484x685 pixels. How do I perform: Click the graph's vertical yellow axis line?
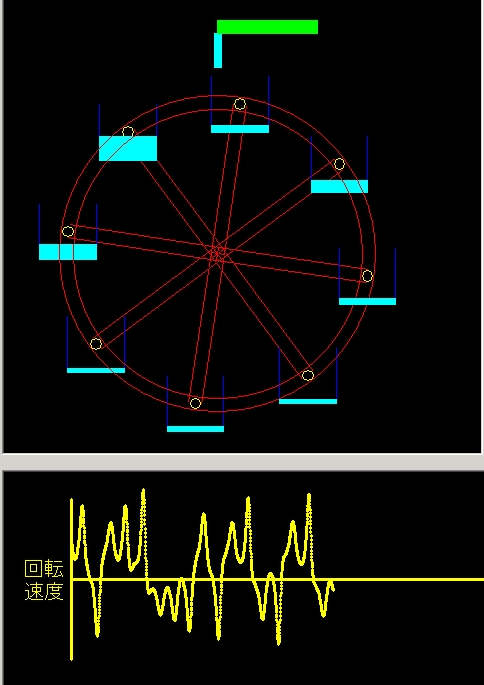click(72, 579)
